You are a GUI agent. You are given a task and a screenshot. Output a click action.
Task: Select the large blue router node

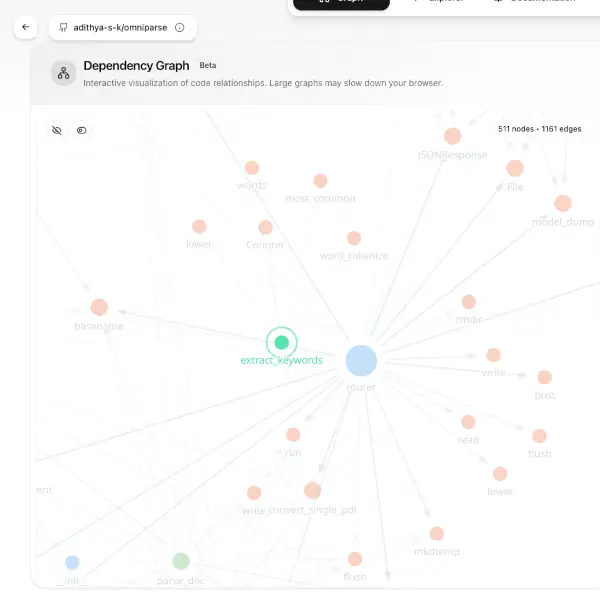tap(361, 361)
